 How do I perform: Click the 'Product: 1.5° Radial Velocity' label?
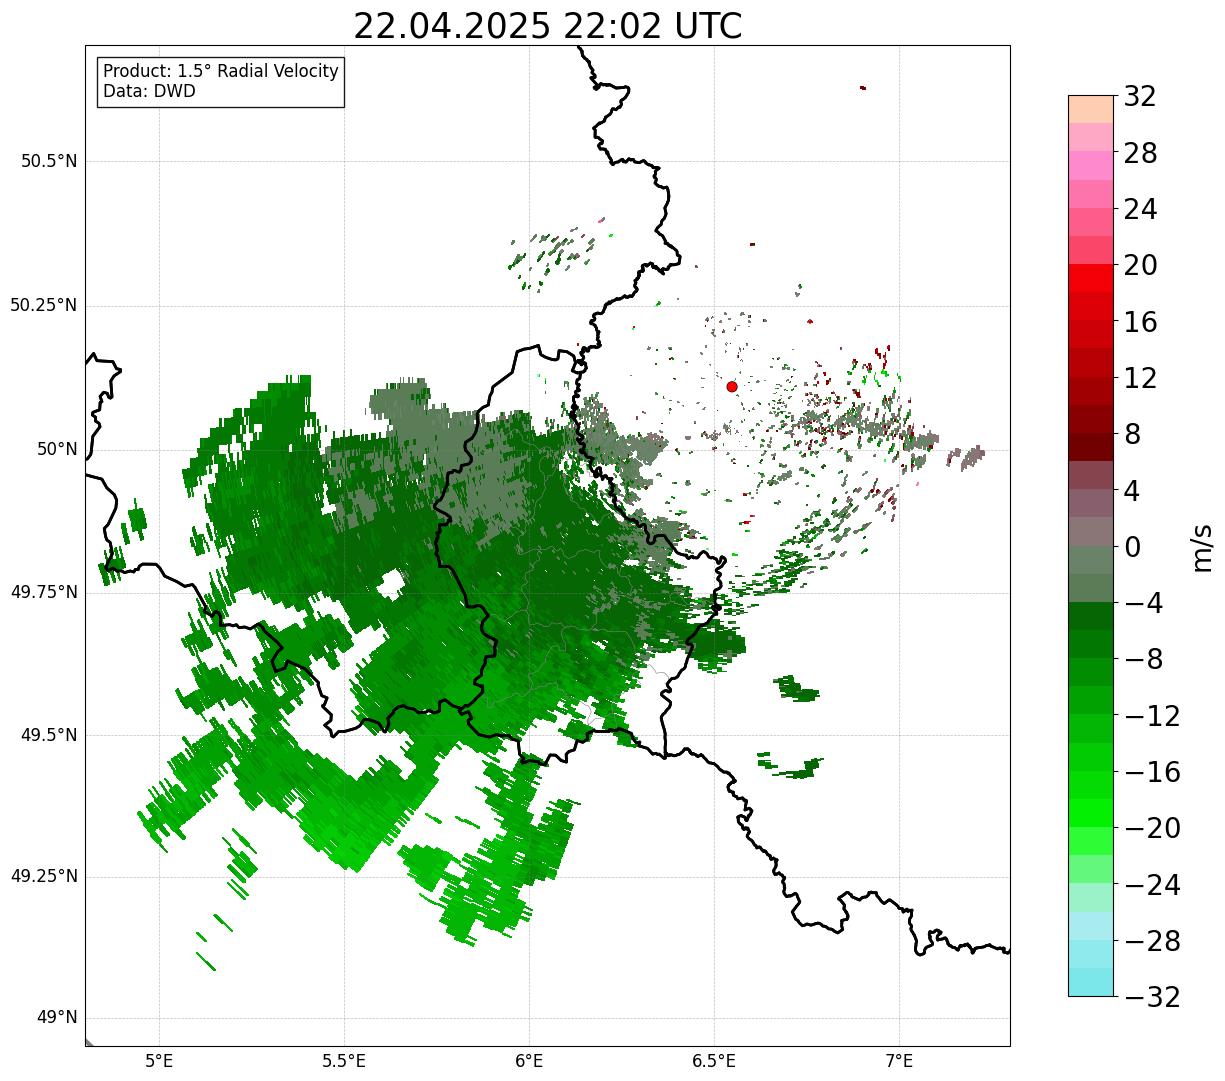(221, 72)
